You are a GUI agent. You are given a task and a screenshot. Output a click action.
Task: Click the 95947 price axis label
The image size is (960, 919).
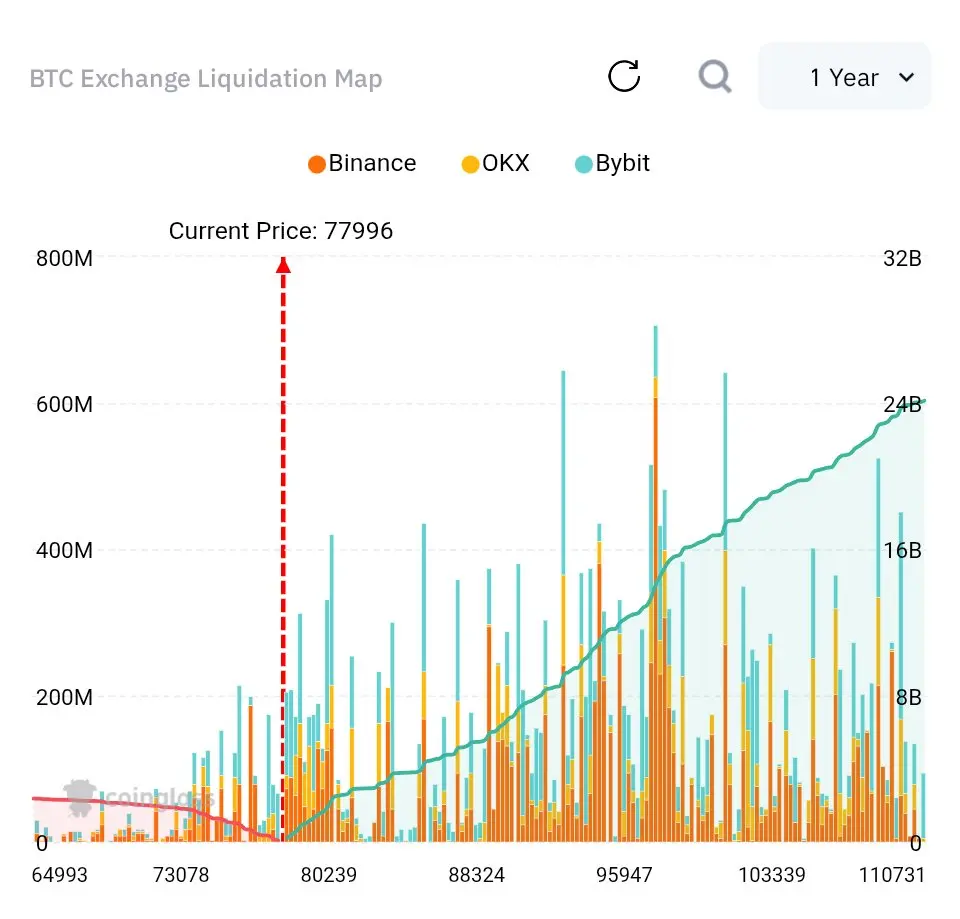click(x=624, y=875)
